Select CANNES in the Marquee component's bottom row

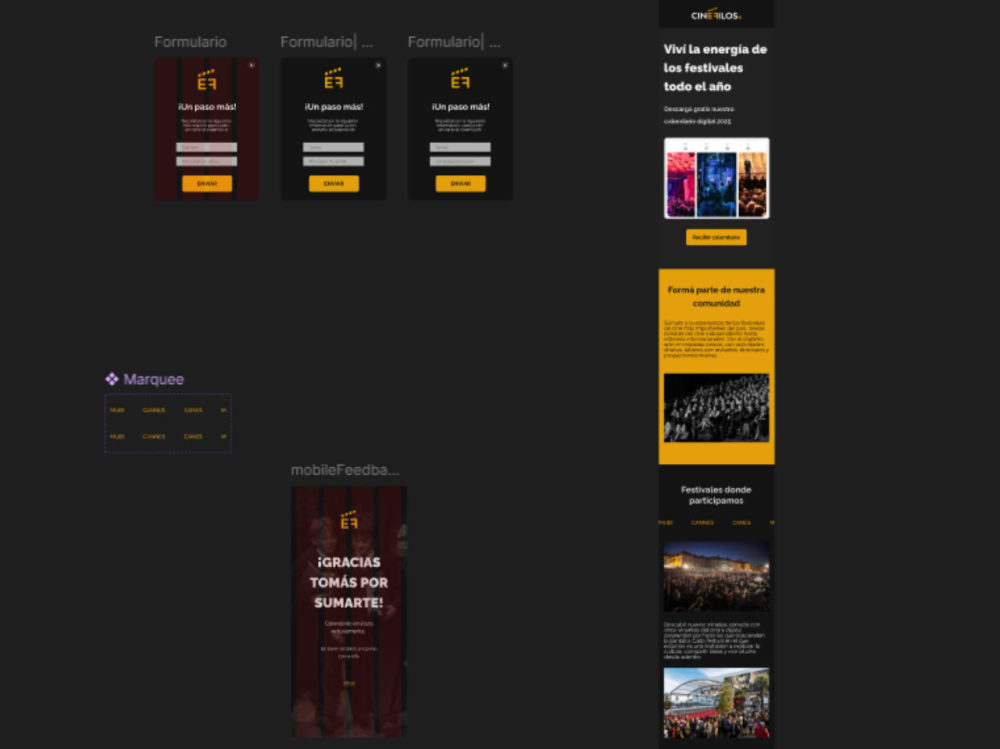tap(154, 436)
